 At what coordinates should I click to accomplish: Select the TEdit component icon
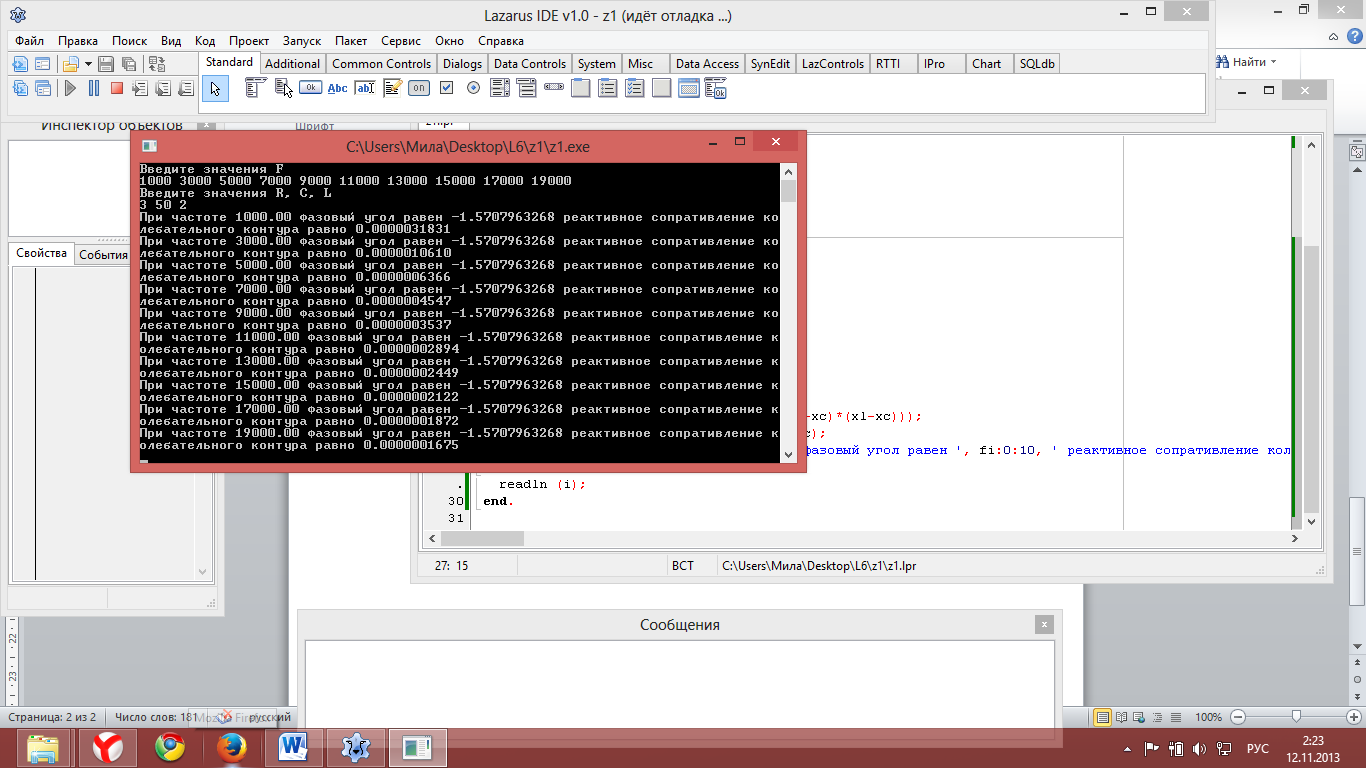tap(365, 88)
